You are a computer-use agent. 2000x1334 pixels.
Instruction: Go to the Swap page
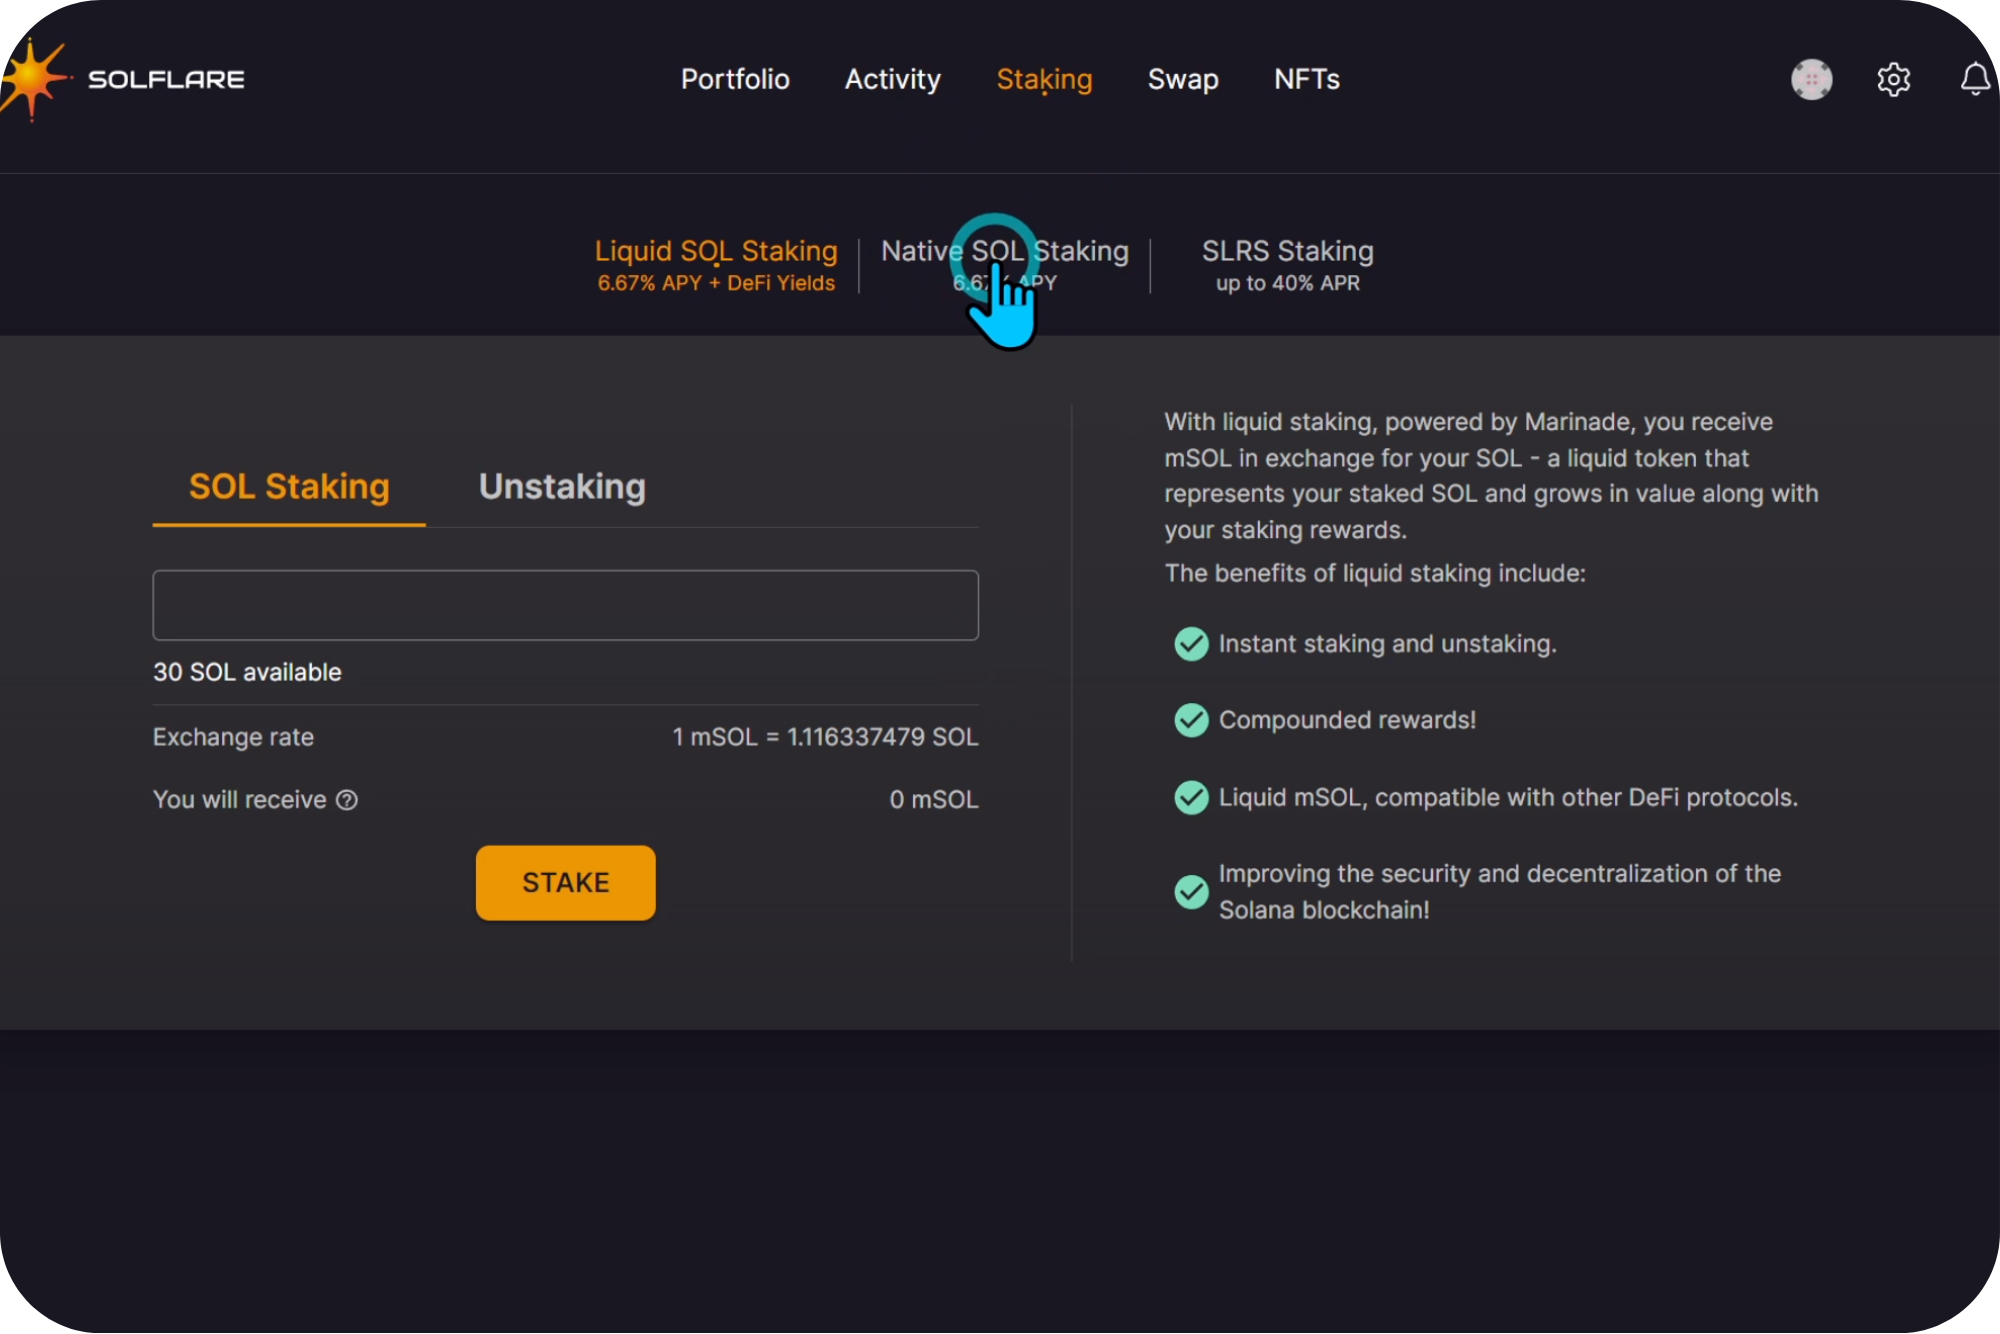coord(1183,79)
